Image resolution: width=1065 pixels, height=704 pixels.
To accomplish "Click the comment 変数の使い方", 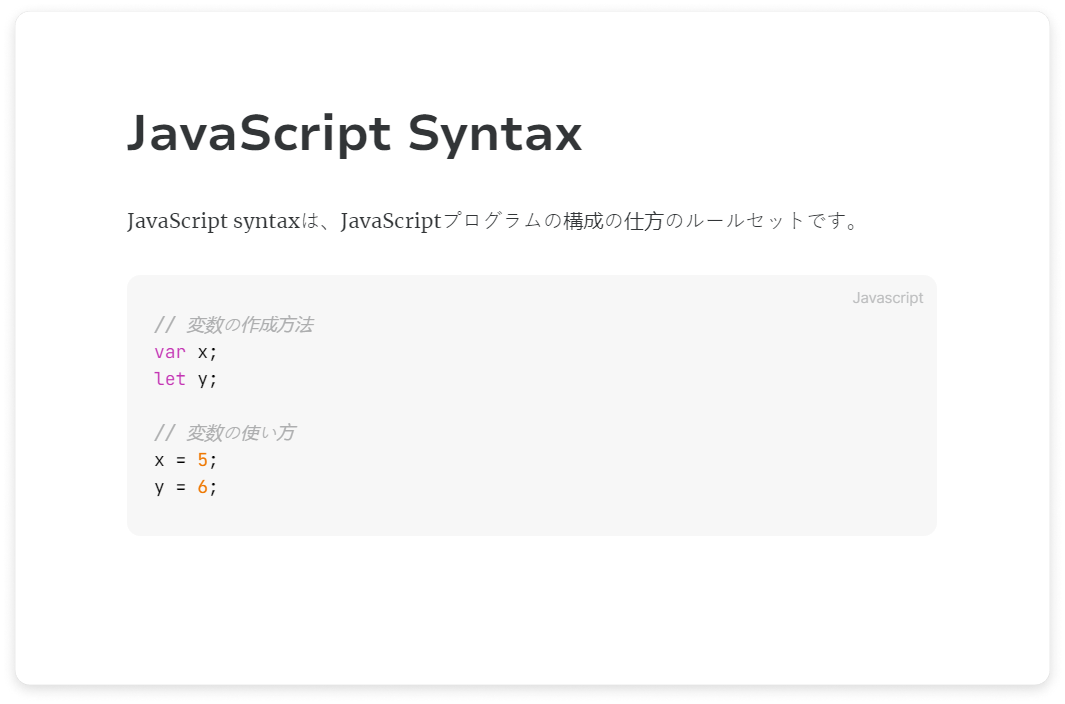I will pos(225,433).
